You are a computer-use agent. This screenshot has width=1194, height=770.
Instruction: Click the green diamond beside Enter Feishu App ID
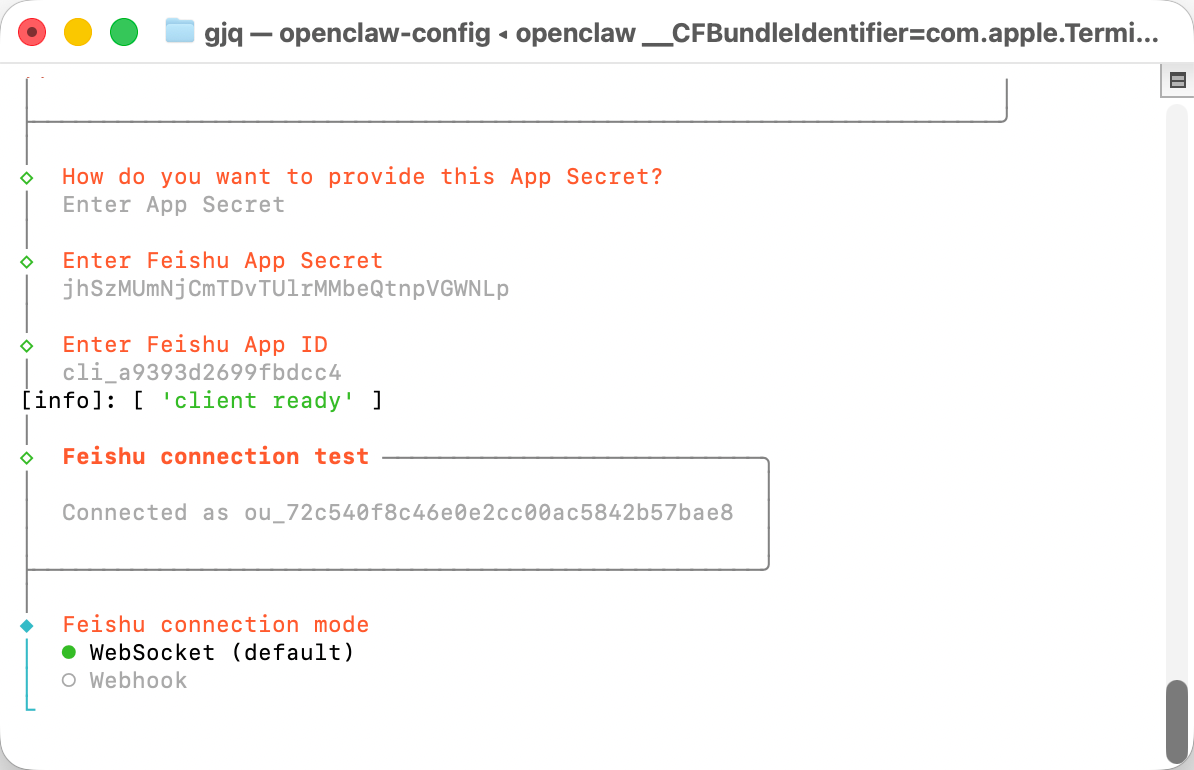27,345
